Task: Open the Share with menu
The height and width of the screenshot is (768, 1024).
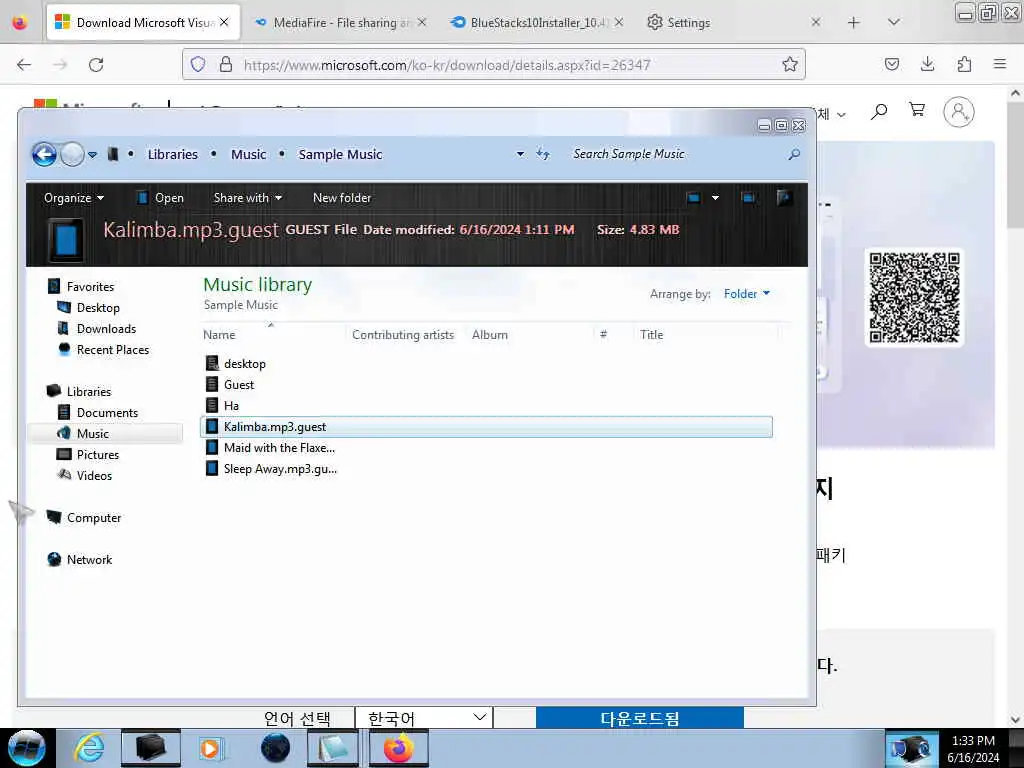Action: pos(248,198)
